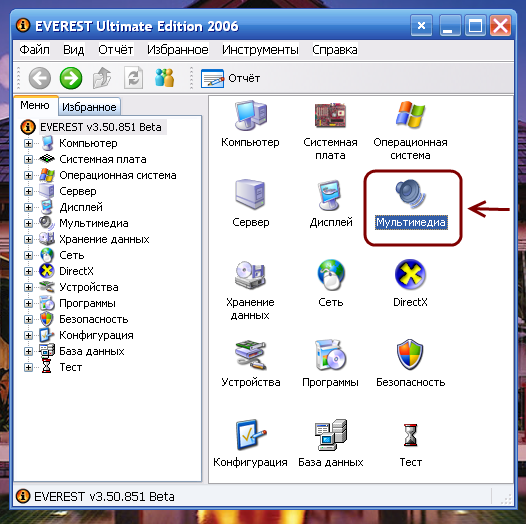Expand the Безопасность tree node
526x524 pixels.
(29, 319)
